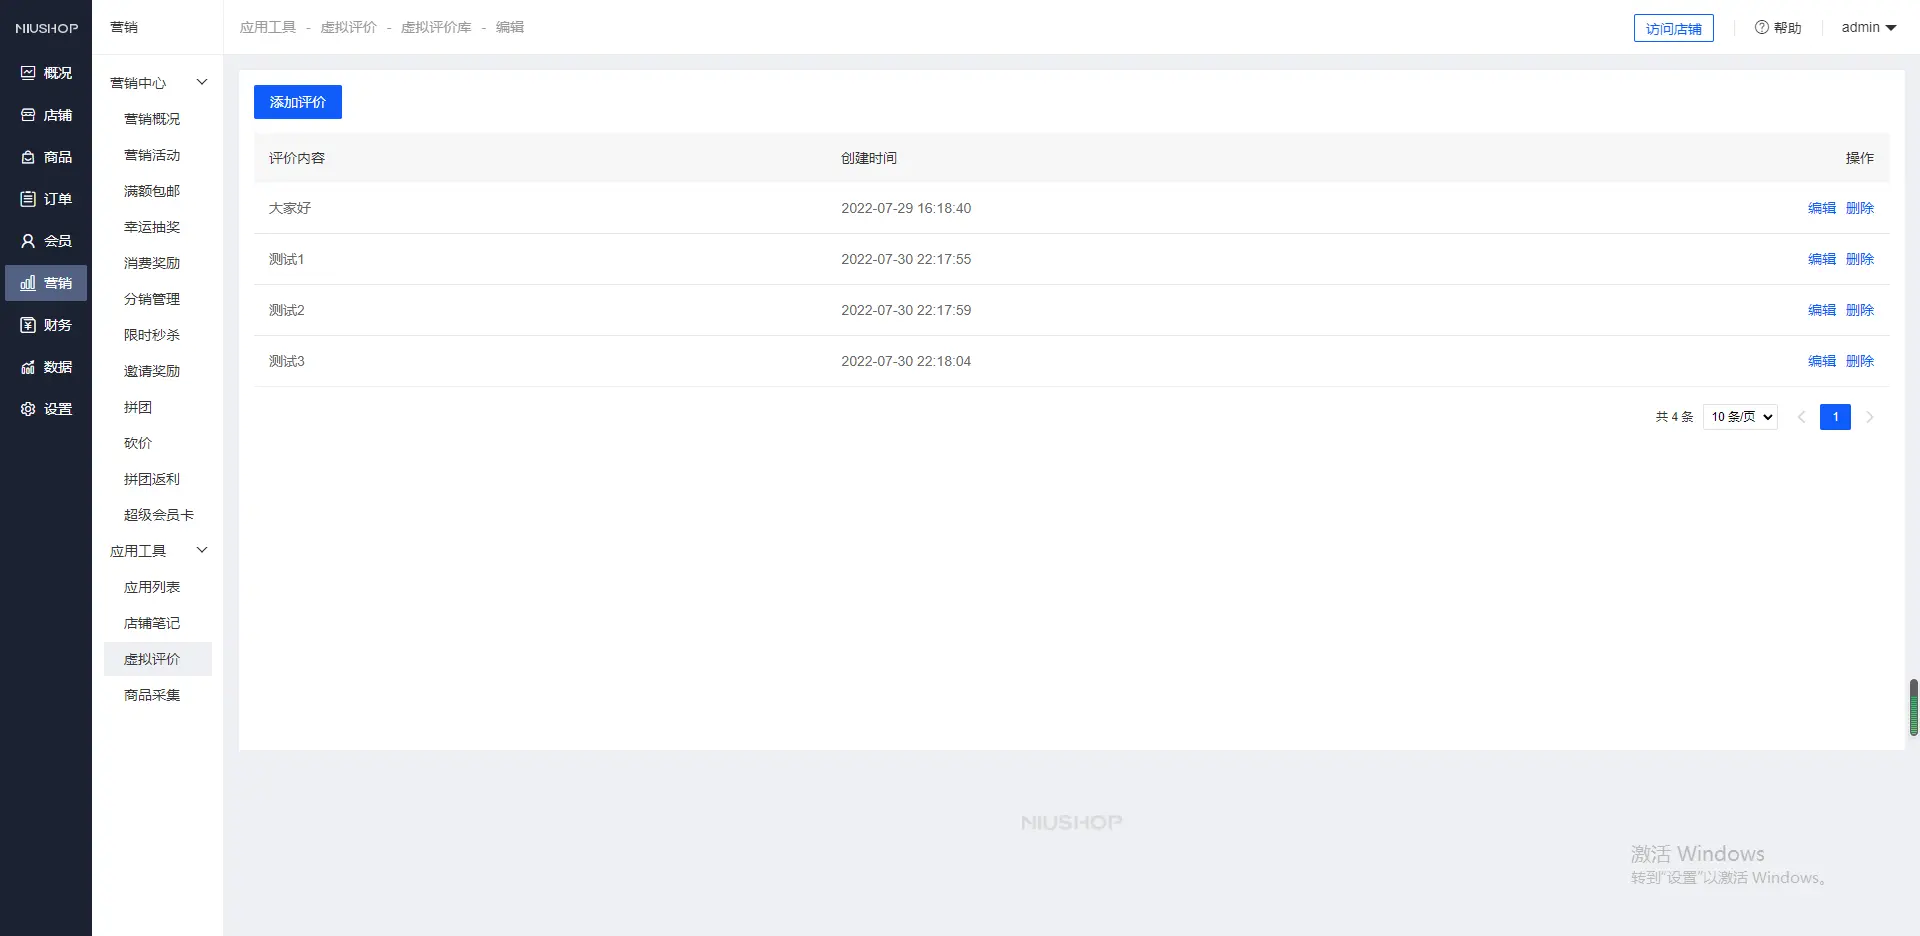
Task: Open the 财务 finance icon
Action: [x=28, y=325]
